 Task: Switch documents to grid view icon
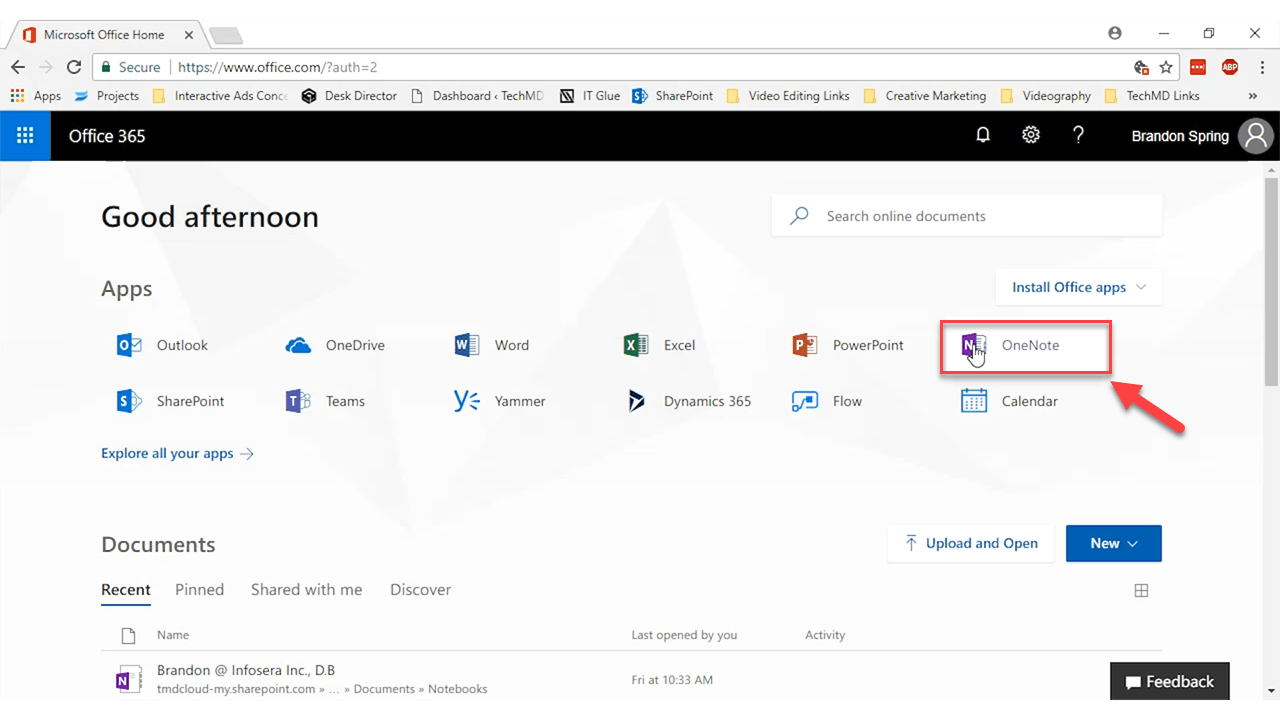(x=1141, y=591)
